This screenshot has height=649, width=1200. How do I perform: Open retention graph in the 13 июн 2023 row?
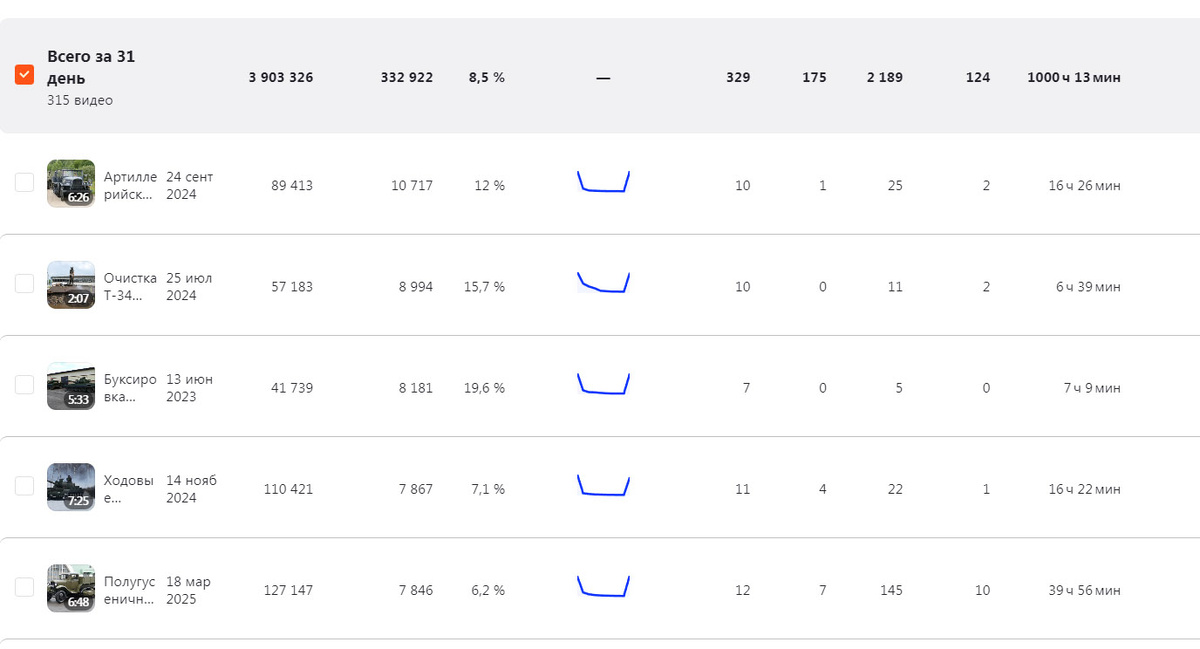point(603,384)
